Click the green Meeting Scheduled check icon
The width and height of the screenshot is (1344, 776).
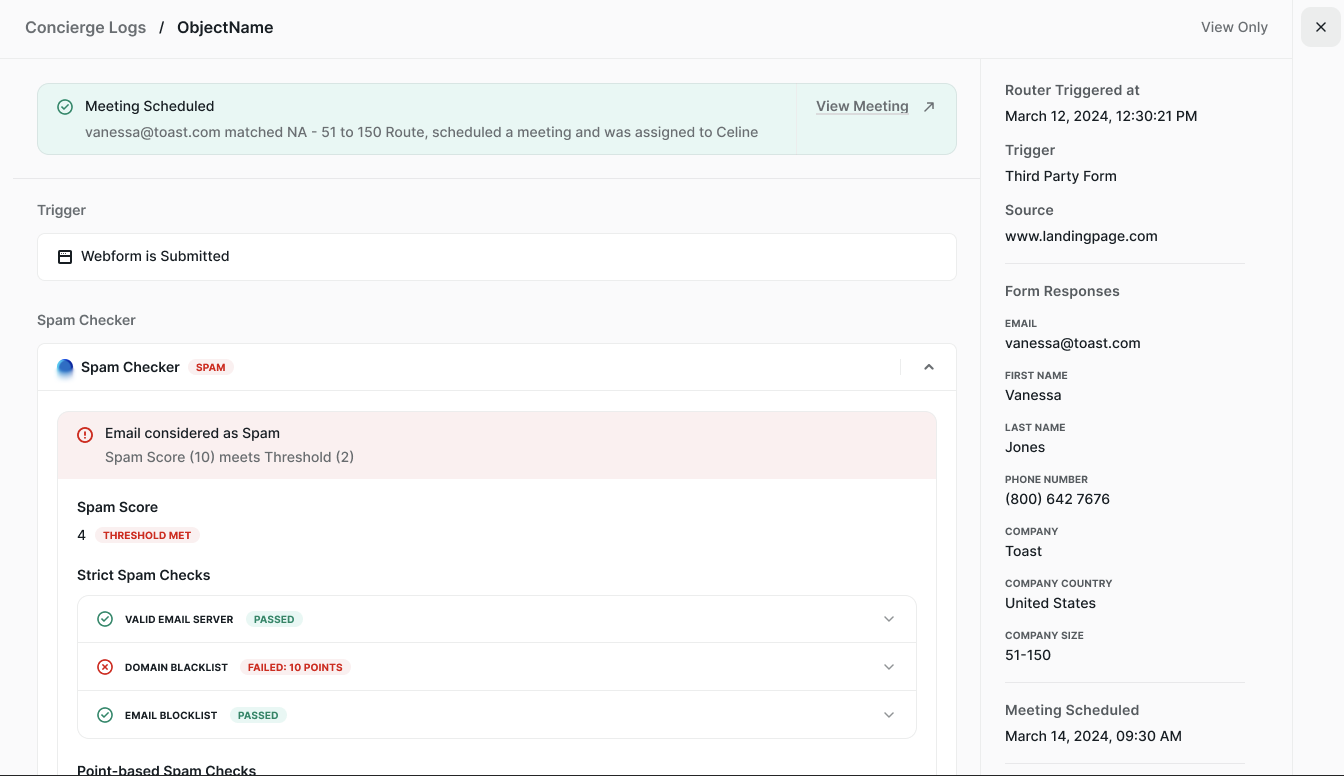[65, 107]
